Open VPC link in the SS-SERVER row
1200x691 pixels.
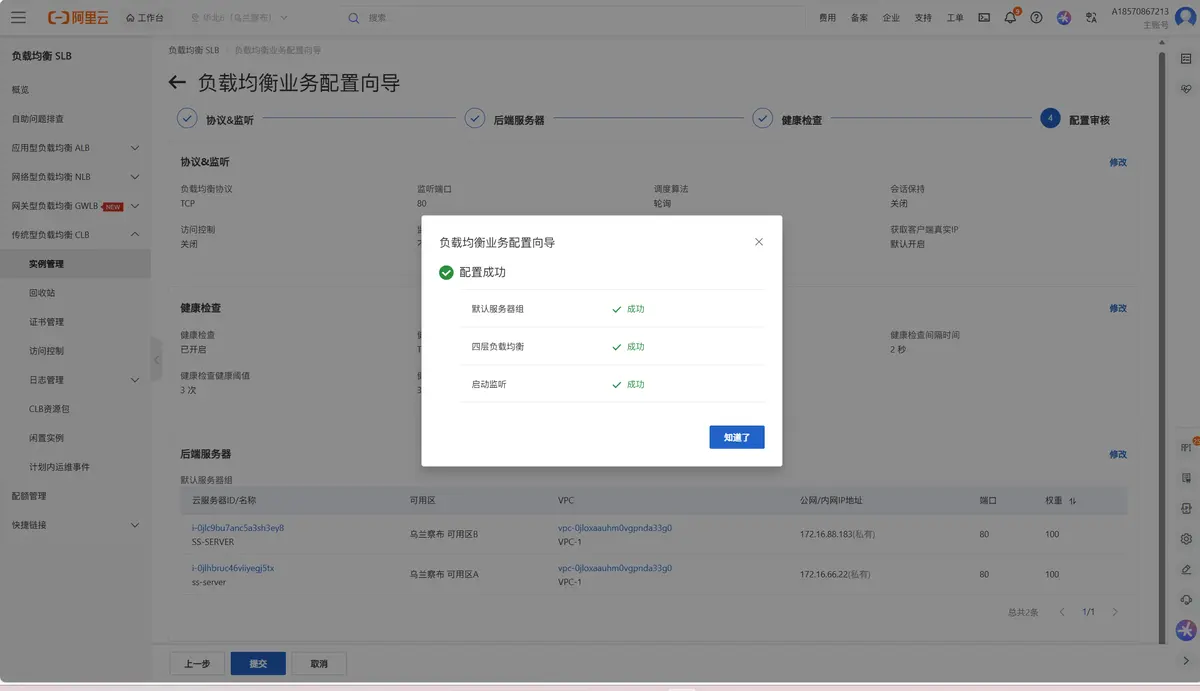click(615, 528)
